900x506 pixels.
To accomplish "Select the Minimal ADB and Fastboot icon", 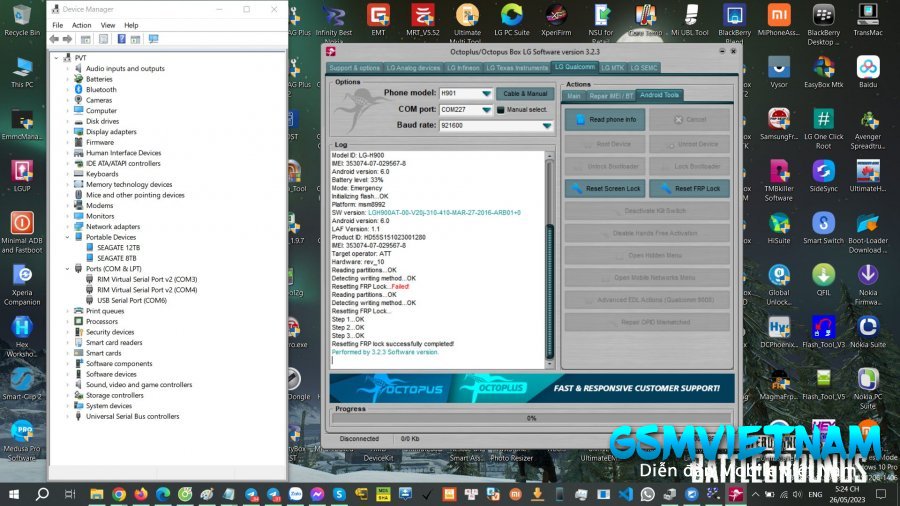I will pos(22,232).
